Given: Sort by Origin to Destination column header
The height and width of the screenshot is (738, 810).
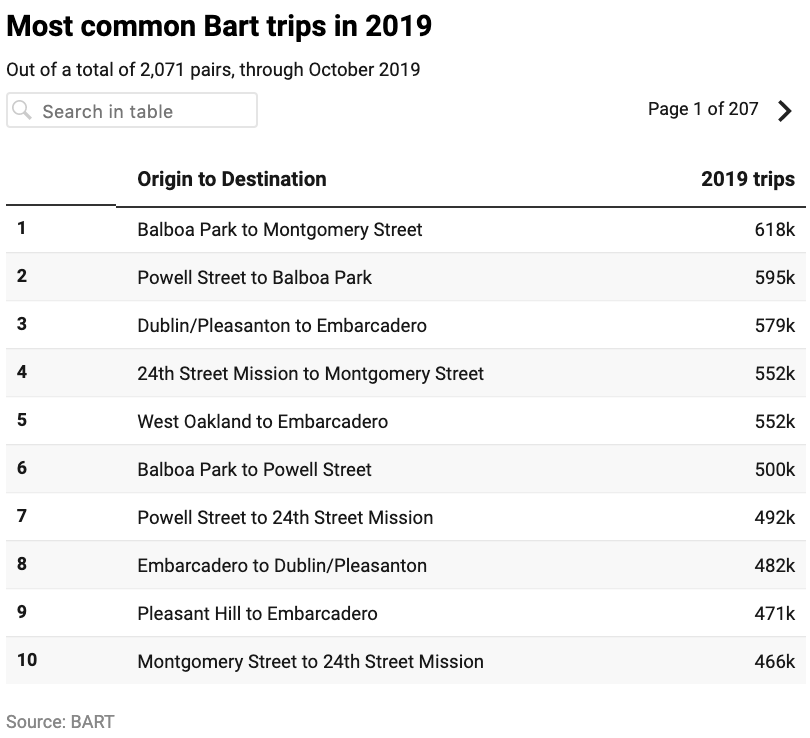Looking at the screenshot, I should coord(231,179).
